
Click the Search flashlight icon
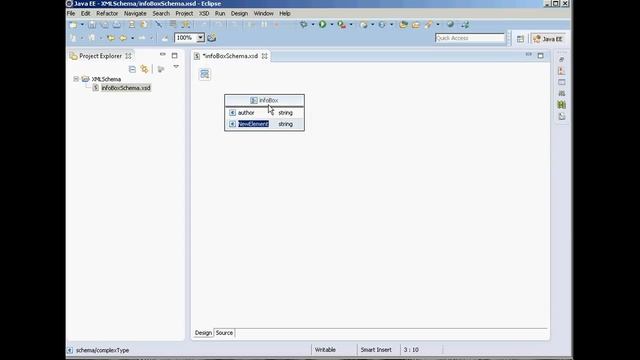(428, 25)
